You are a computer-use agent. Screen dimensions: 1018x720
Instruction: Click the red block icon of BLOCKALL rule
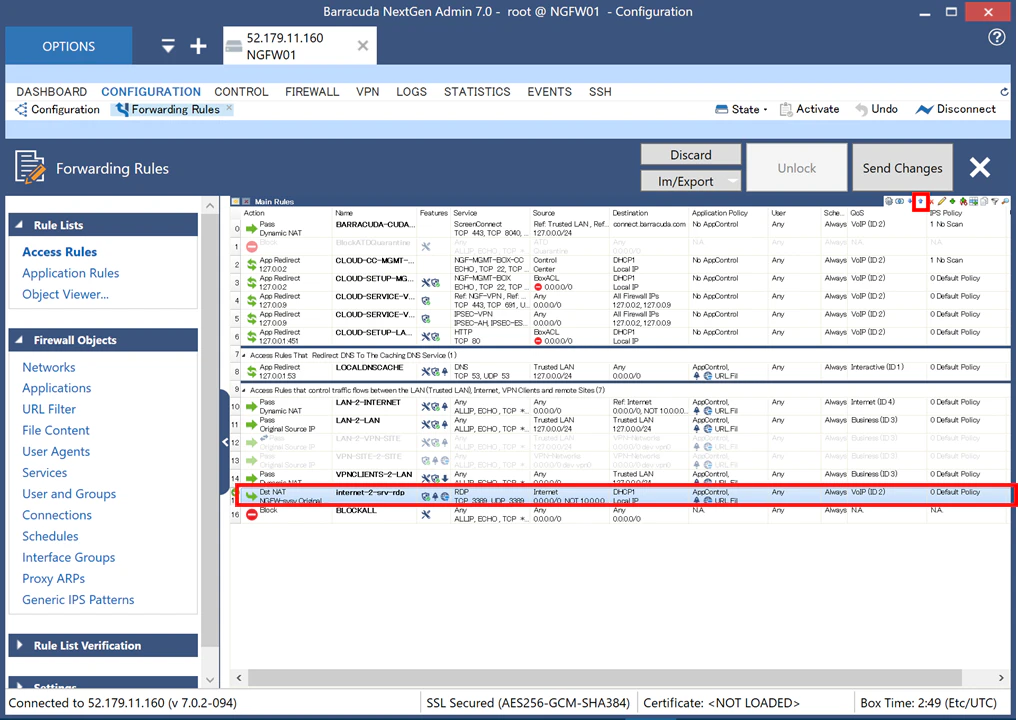252,514
